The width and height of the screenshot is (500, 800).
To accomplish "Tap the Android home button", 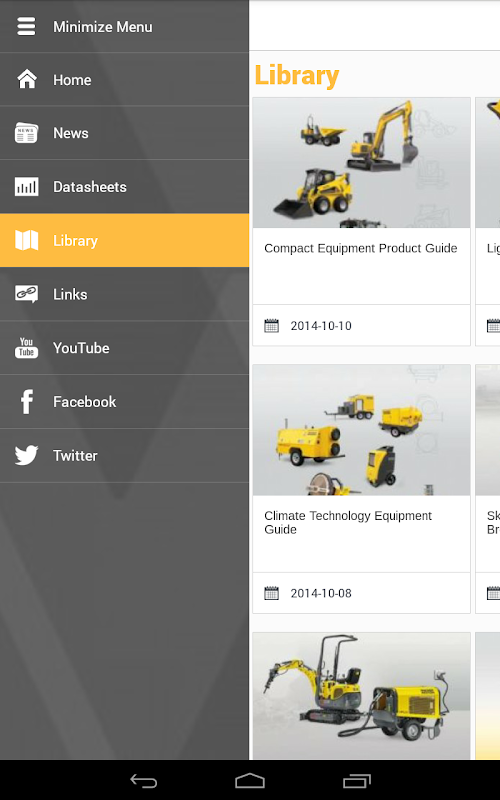I will [x=250, y=781].
